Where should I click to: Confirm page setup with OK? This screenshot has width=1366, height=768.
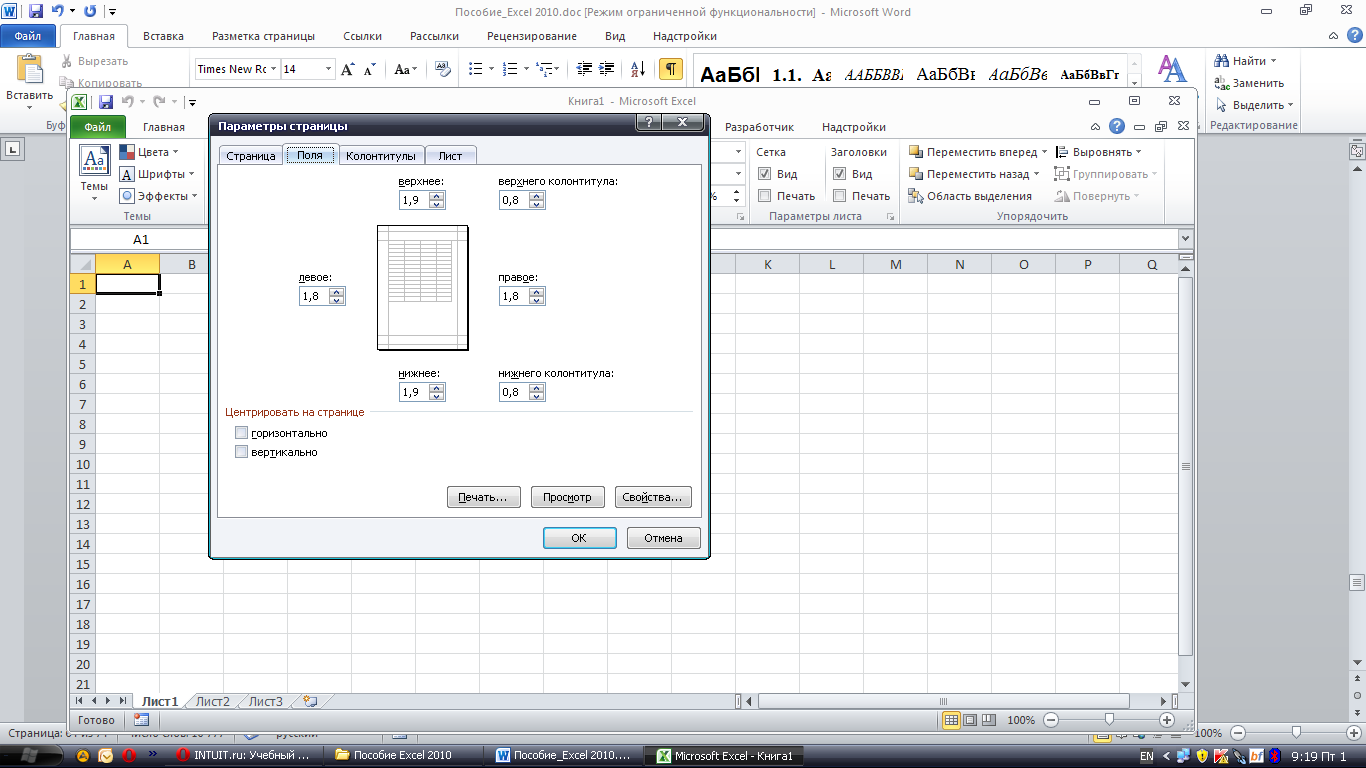579,538
